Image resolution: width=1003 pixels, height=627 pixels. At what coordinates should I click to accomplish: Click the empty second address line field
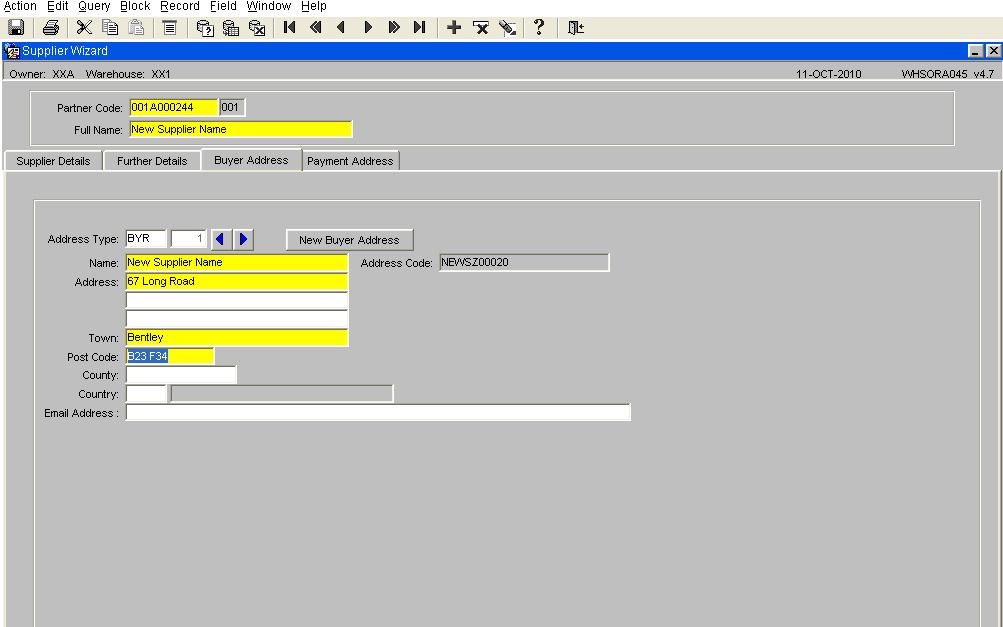(237, 300)
